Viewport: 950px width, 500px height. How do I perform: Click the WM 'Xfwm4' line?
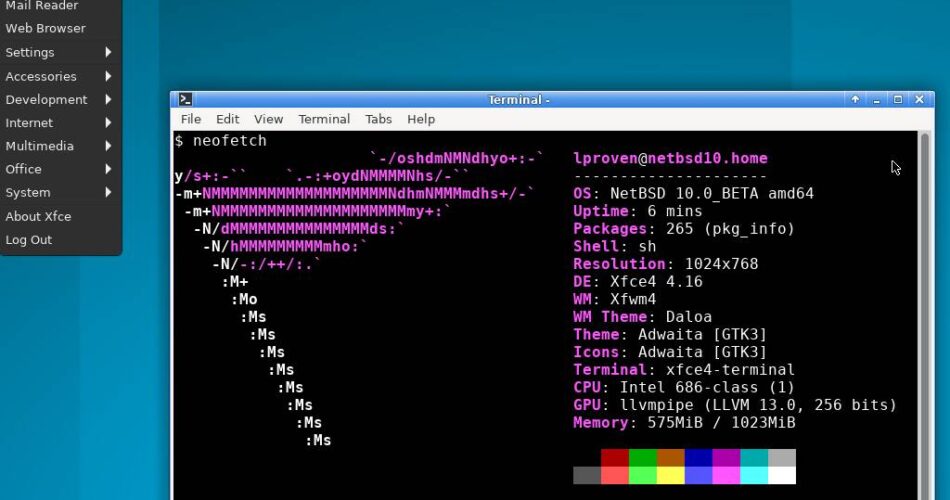[x=615, y=299]
